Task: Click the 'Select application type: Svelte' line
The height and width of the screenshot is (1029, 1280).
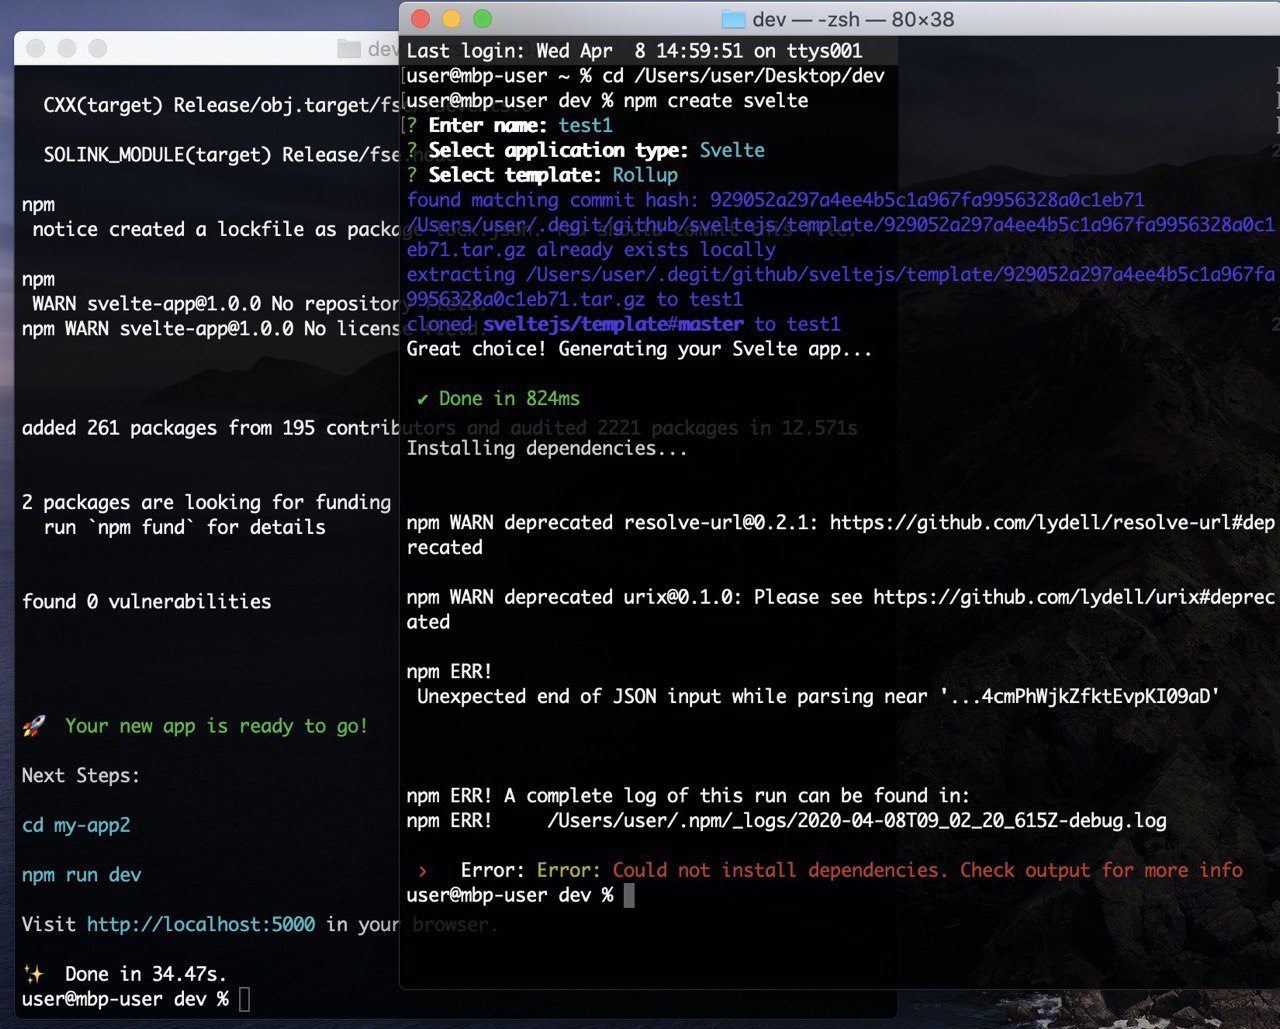Action: point(586,150)
